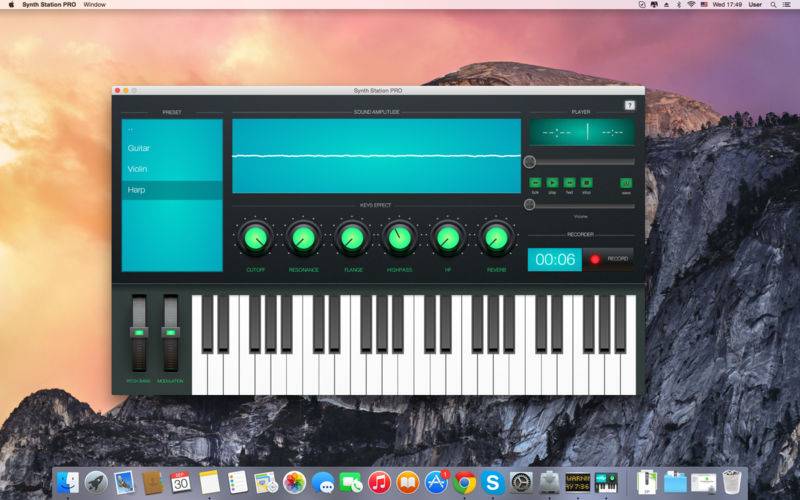Open System Preferences from the Dock
This screenshot has width=800, height=500.
521,482
